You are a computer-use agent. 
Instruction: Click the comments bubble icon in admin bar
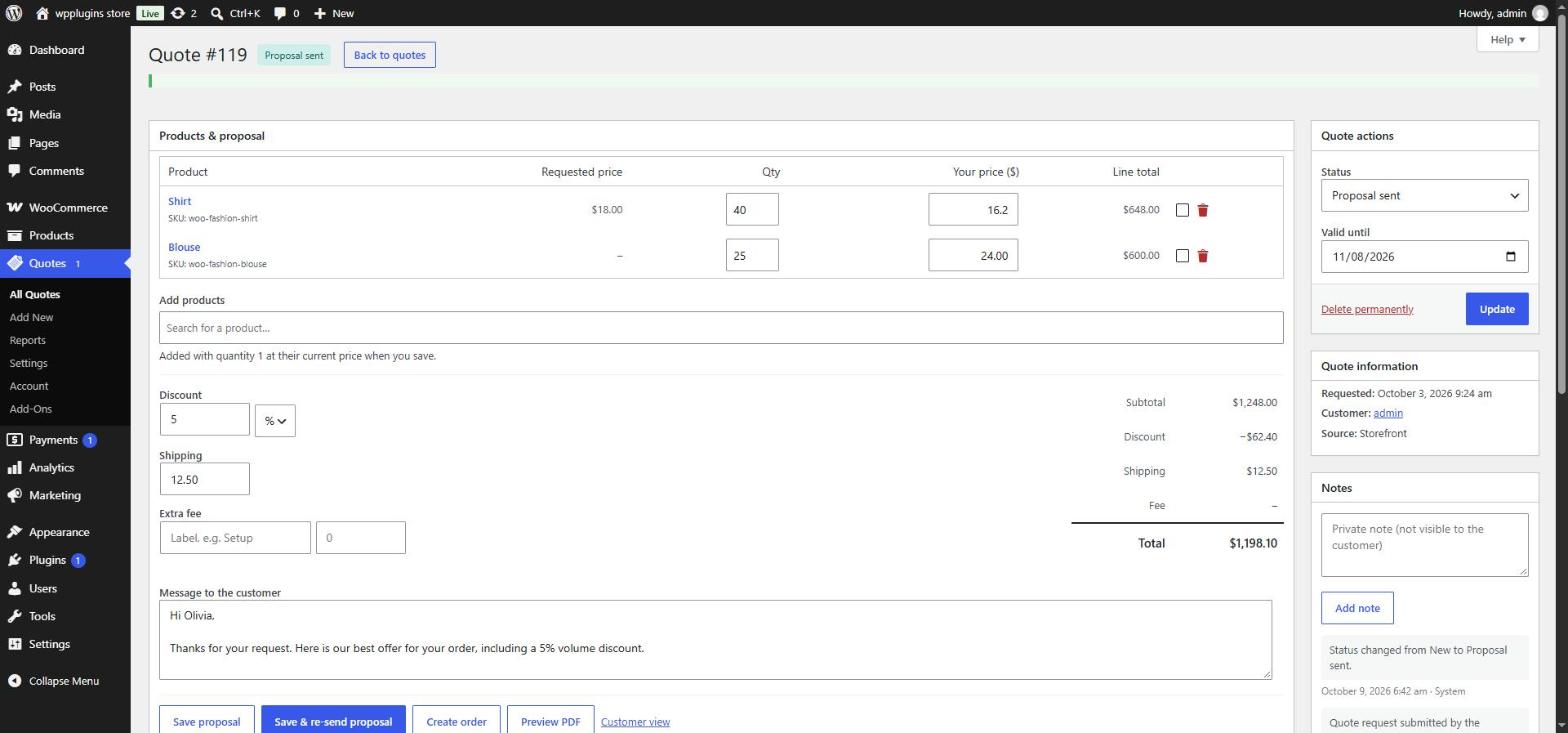(280, 13)
